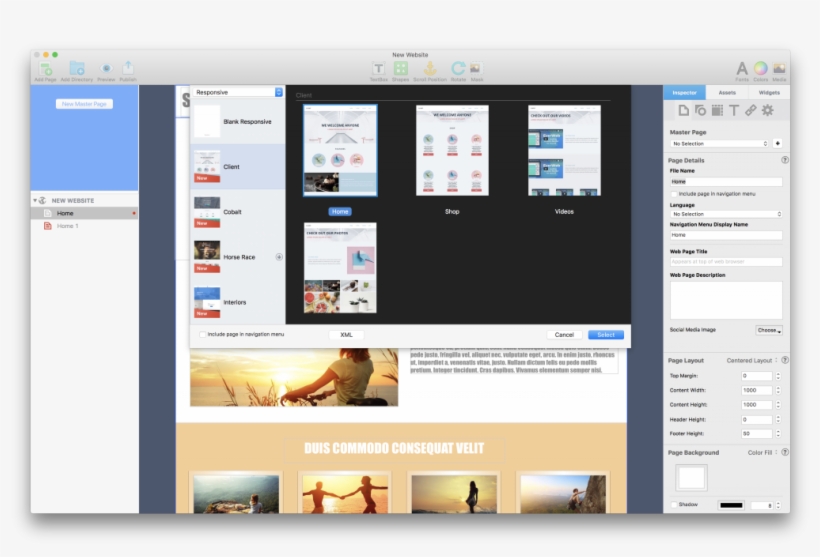
Task: Open the Shapes tool
Action: [x=401, y=69]
